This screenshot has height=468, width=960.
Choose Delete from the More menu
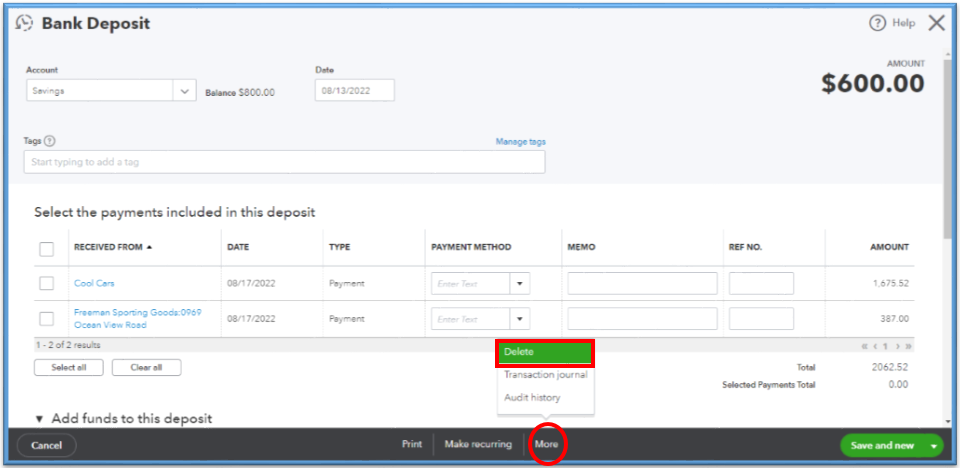coord(545,352)
